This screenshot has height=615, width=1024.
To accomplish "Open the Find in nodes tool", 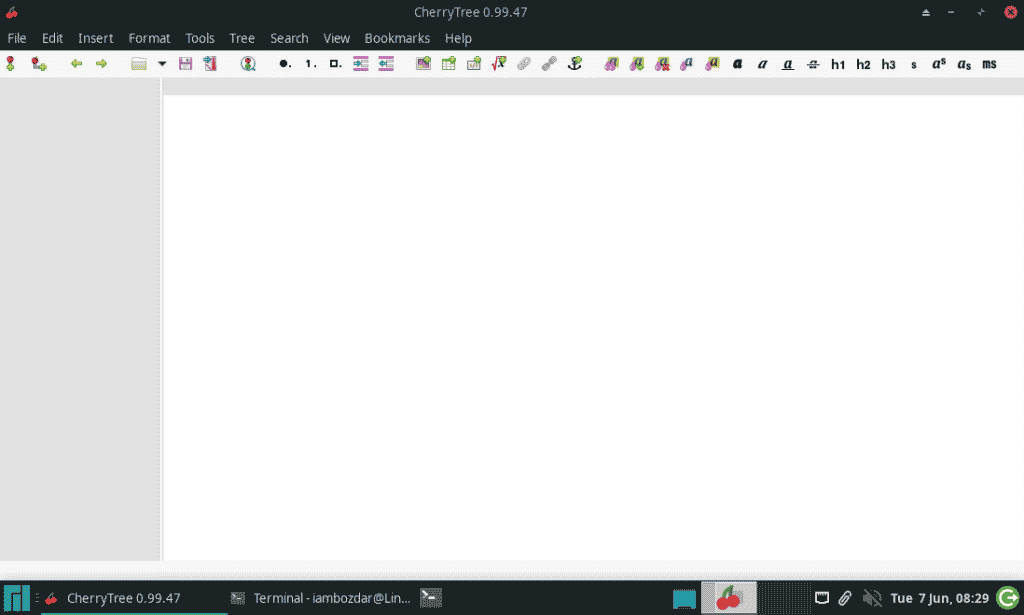I will 248,63.
